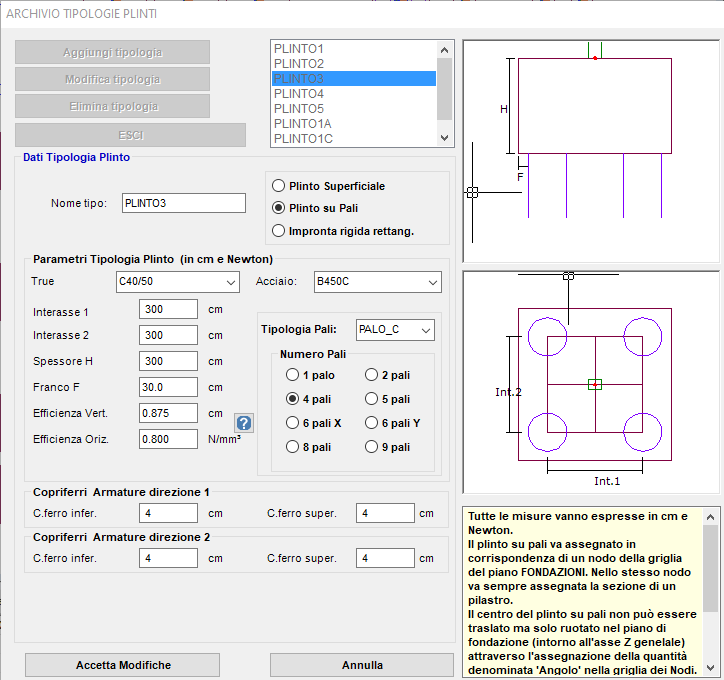
Task: Select PLINTO2 in the typology list
Action: pos(354,64)
